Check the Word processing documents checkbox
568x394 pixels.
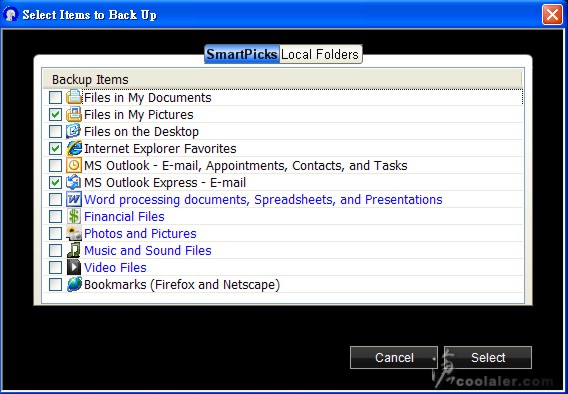[55, 199]
